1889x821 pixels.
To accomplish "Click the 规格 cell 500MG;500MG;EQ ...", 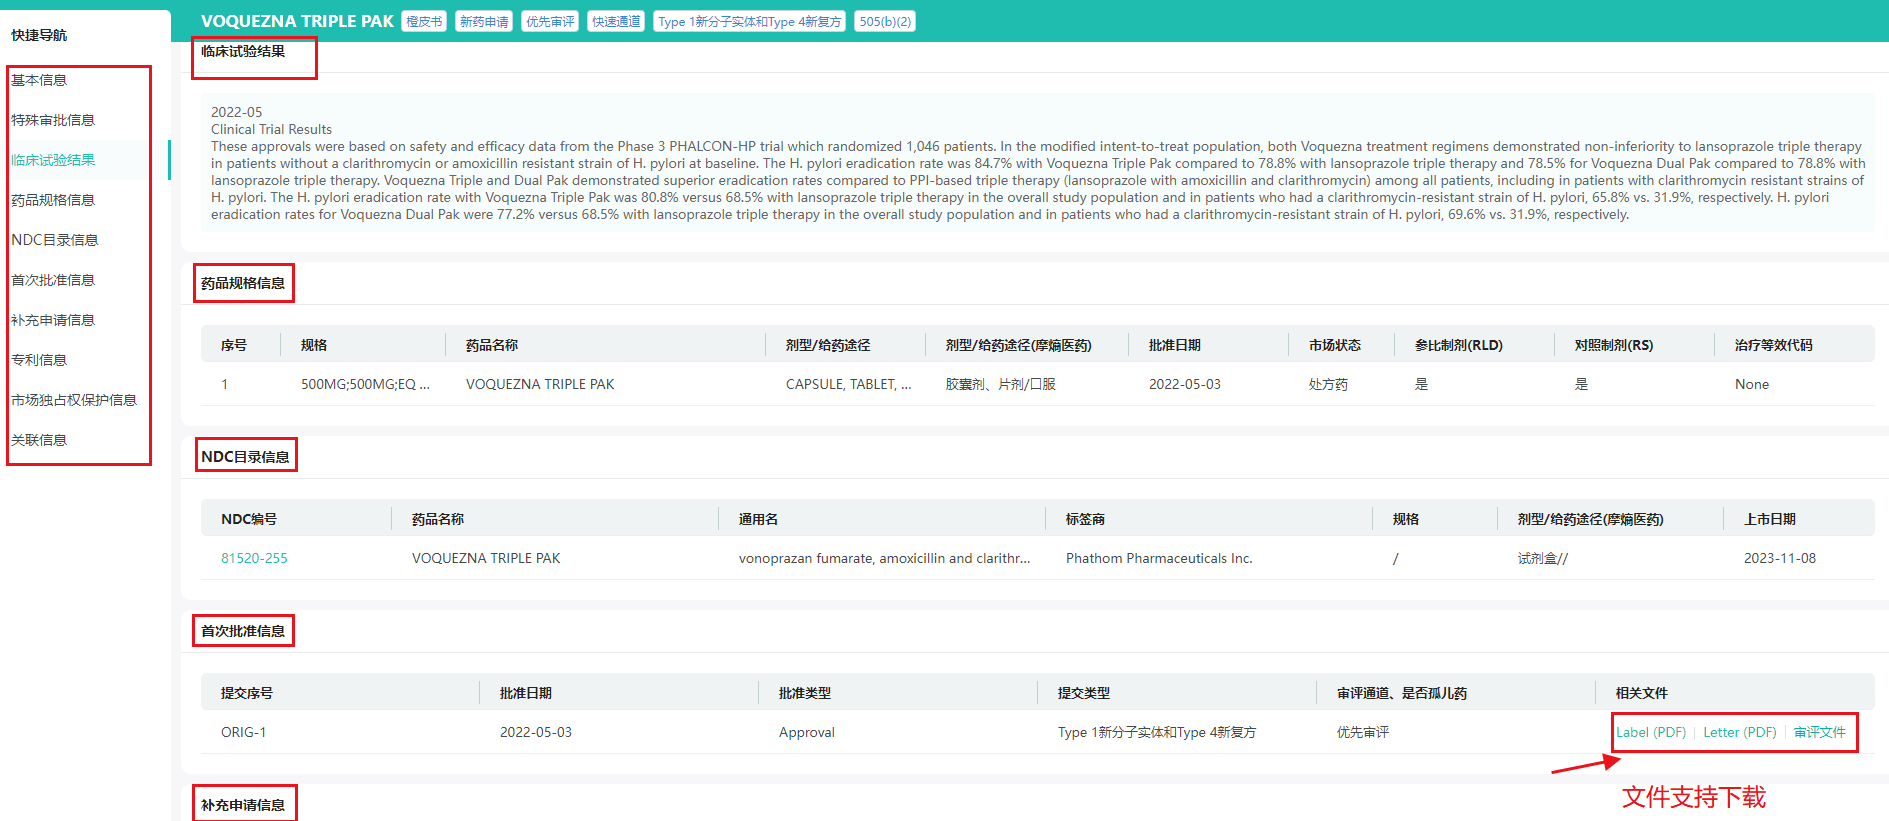I will [x=365, y=384].
